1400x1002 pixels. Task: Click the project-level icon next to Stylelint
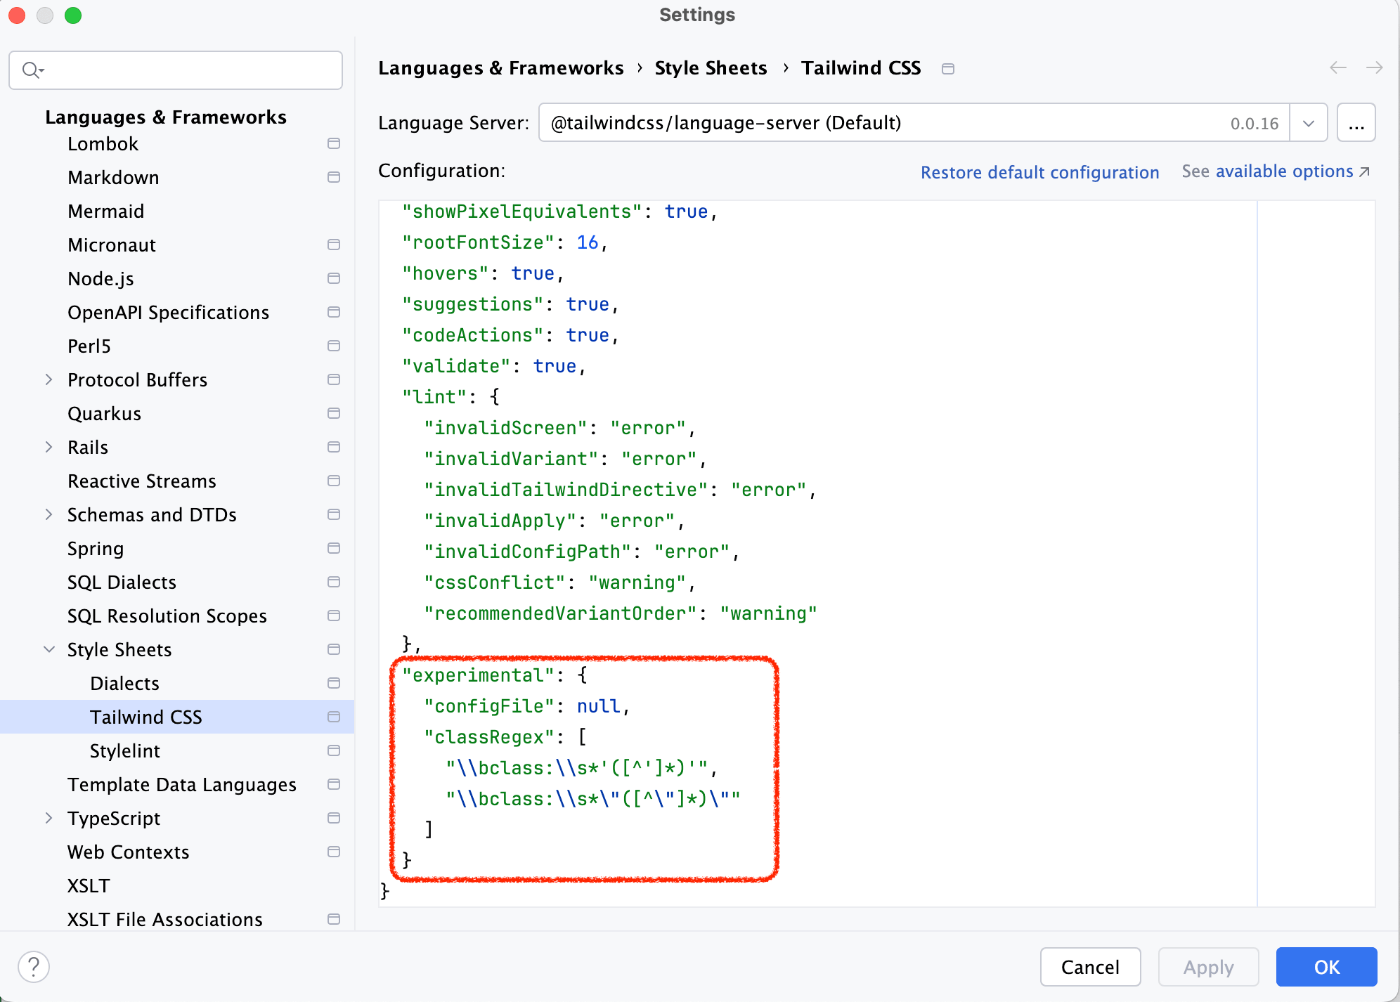point(334,751)
